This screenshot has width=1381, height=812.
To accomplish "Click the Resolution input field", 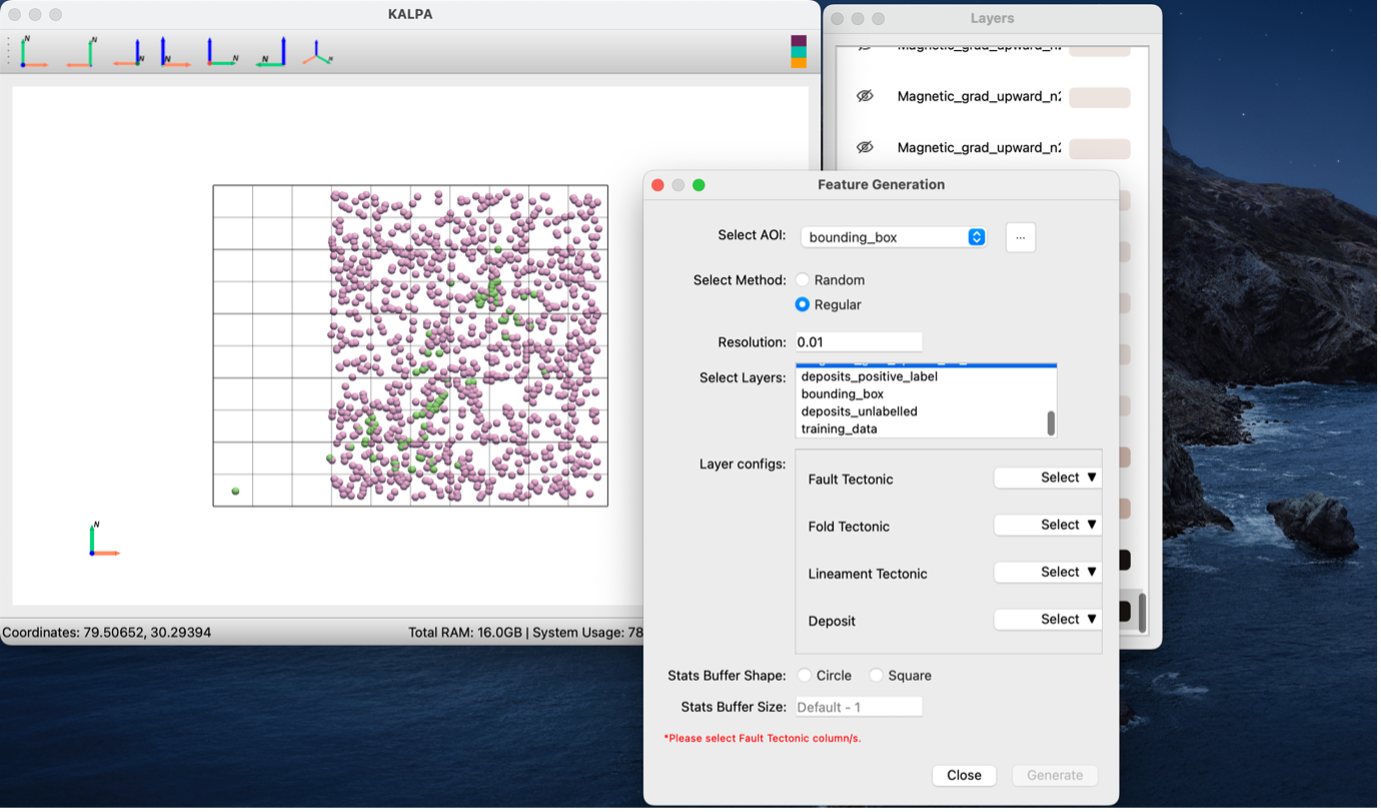I will [x=859, y=342].
